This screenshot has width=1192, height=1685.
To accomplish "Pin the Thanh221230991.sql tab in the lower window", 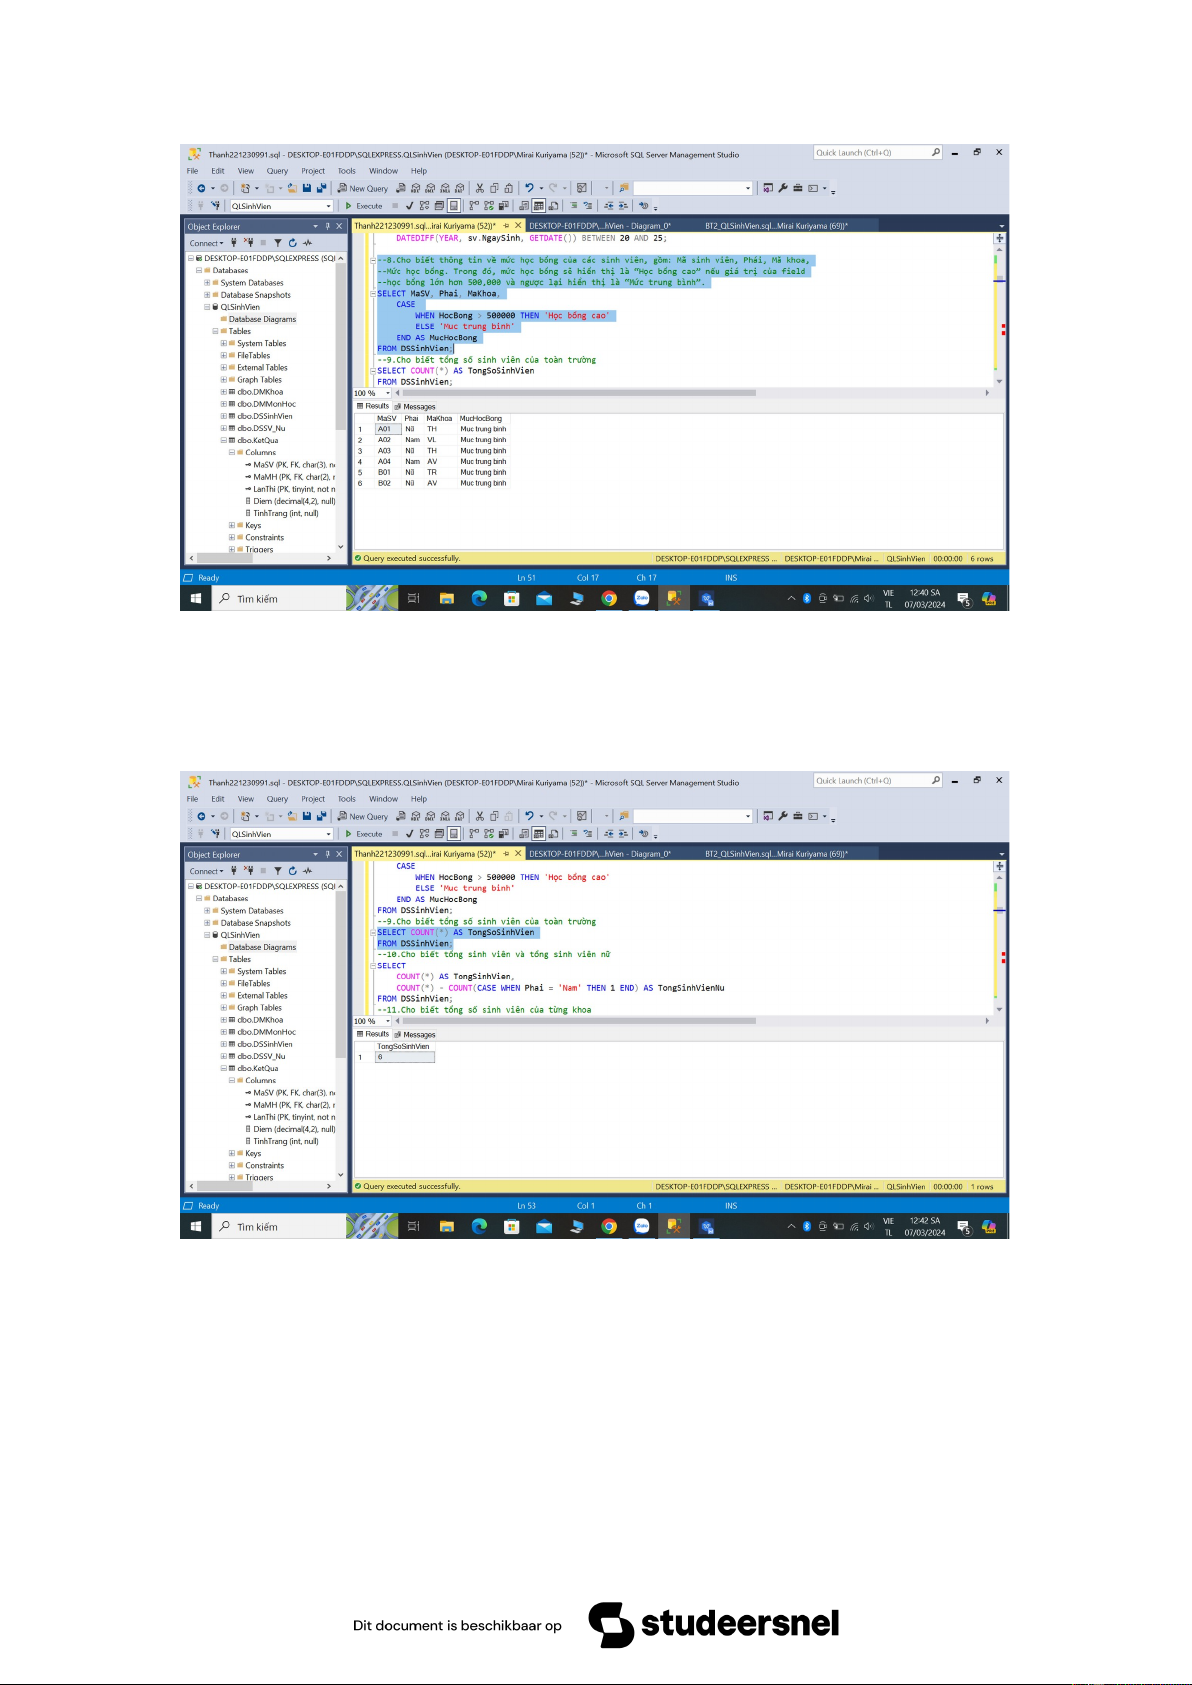I will [x=506, y=854].
